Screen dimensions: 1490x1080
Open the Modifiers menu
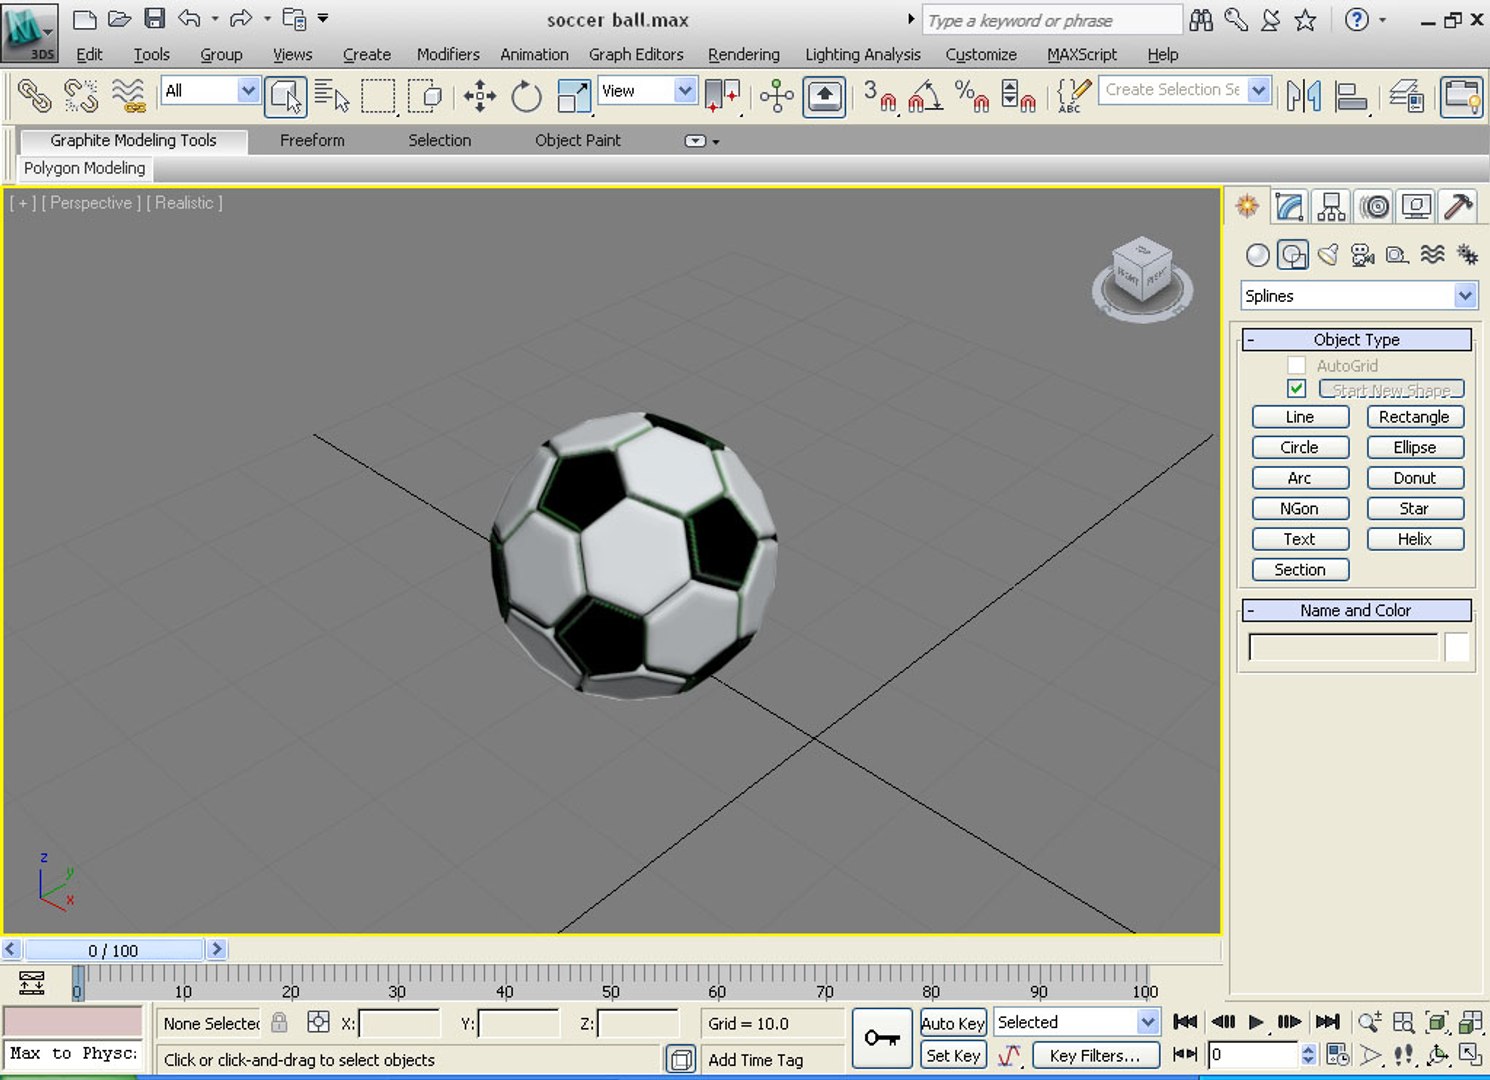coord(448,55)
